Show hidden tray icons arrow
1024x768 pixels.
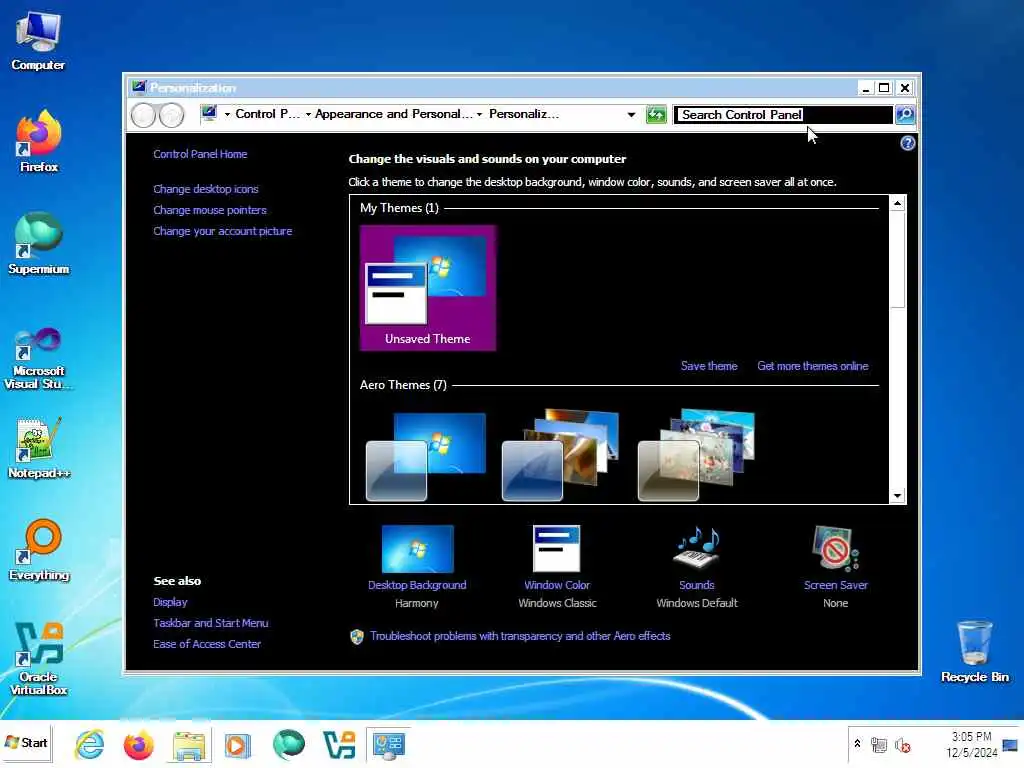coord(857,743)
